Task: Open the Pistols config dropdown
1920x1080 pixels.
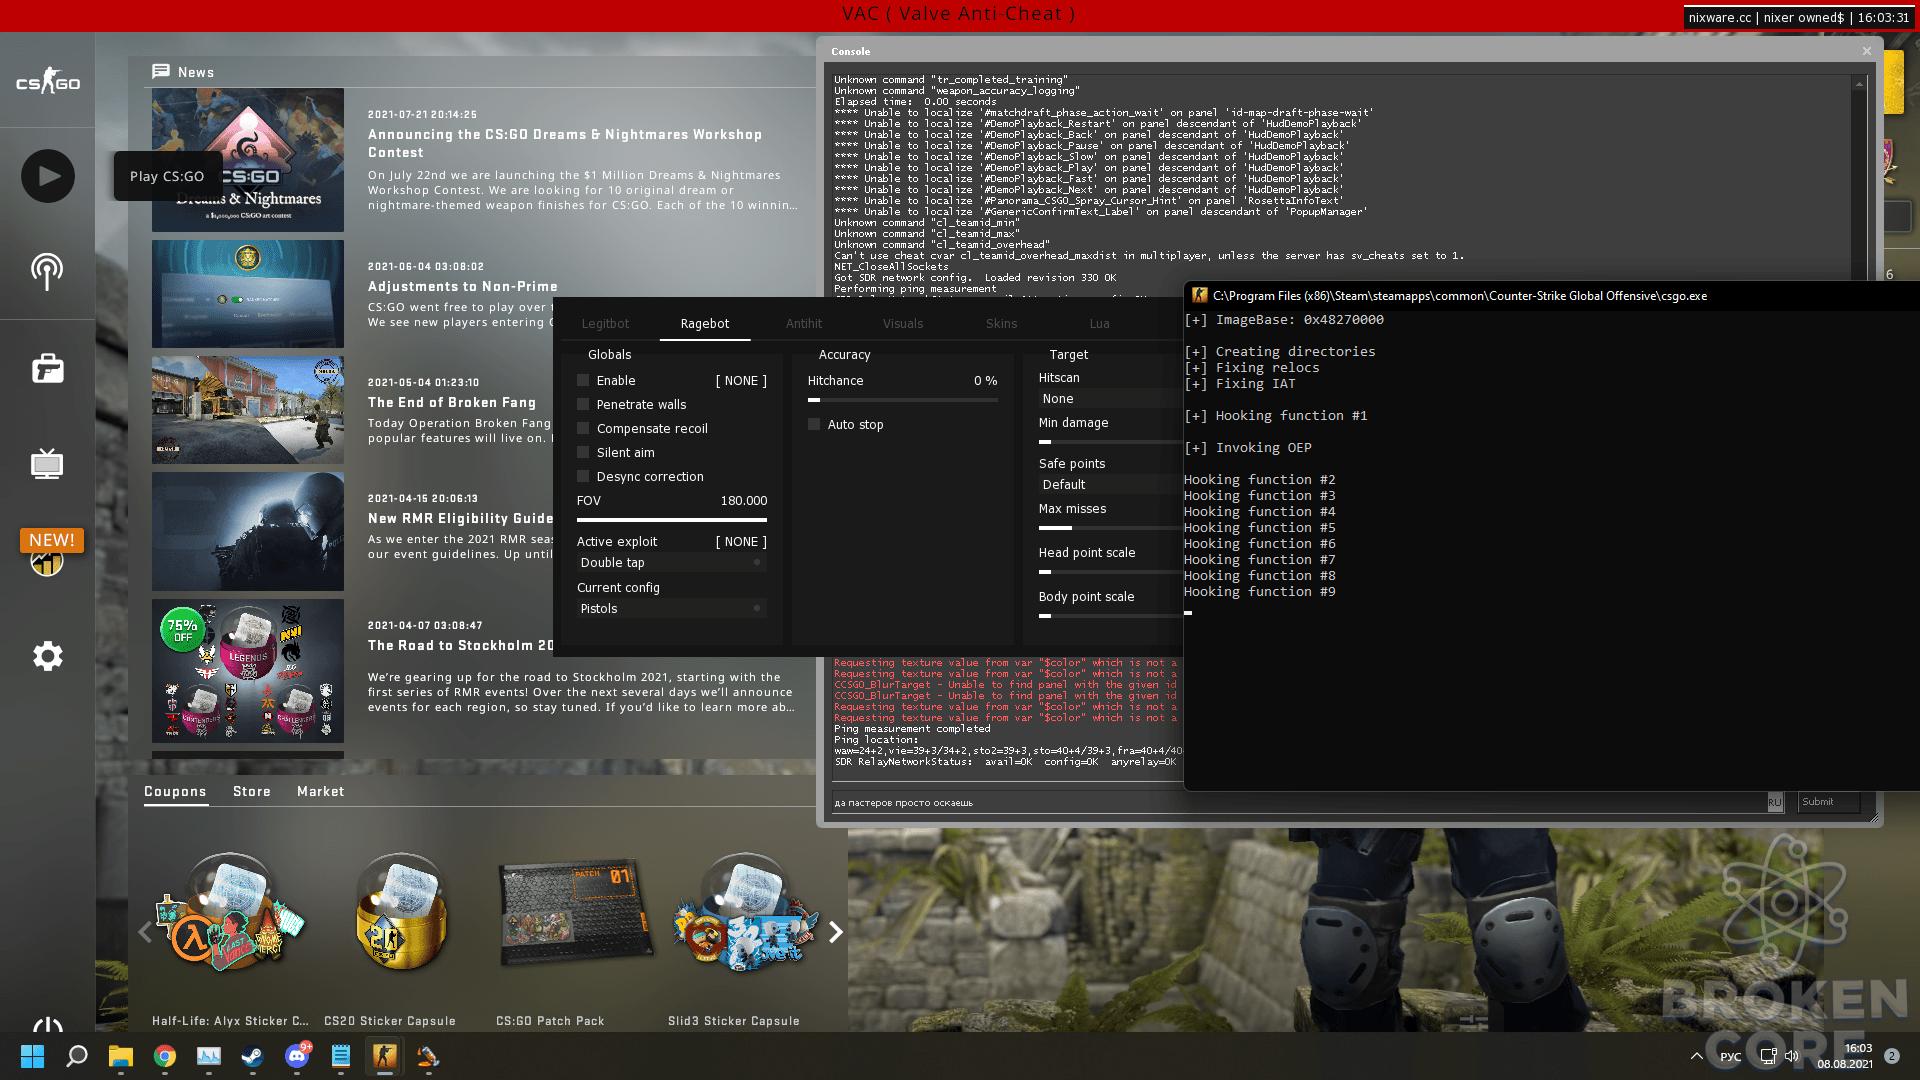Action: tap(671, 609)
